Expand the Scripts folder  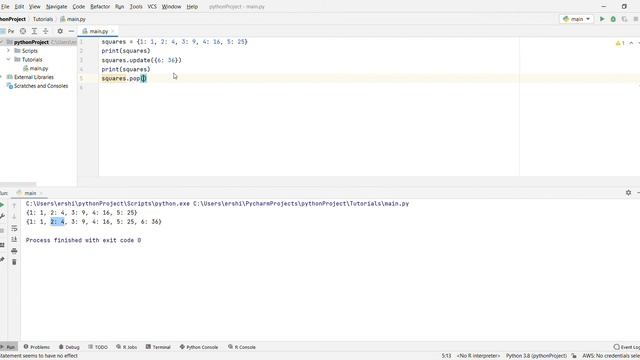click(x=8, y=51)
